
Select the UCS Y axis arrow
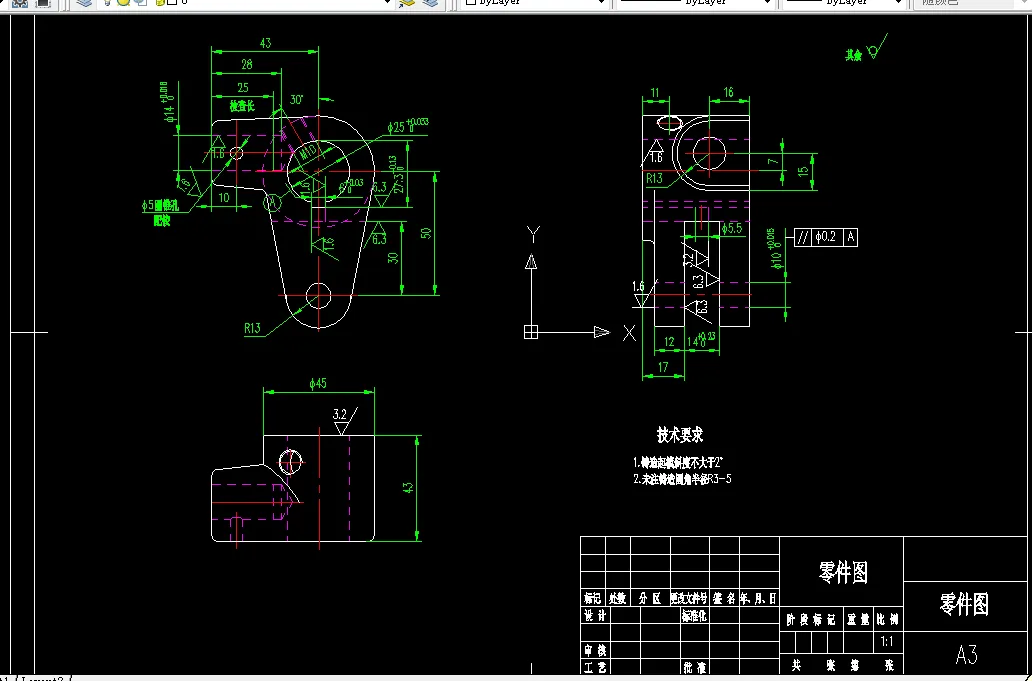tap(531, 262)
